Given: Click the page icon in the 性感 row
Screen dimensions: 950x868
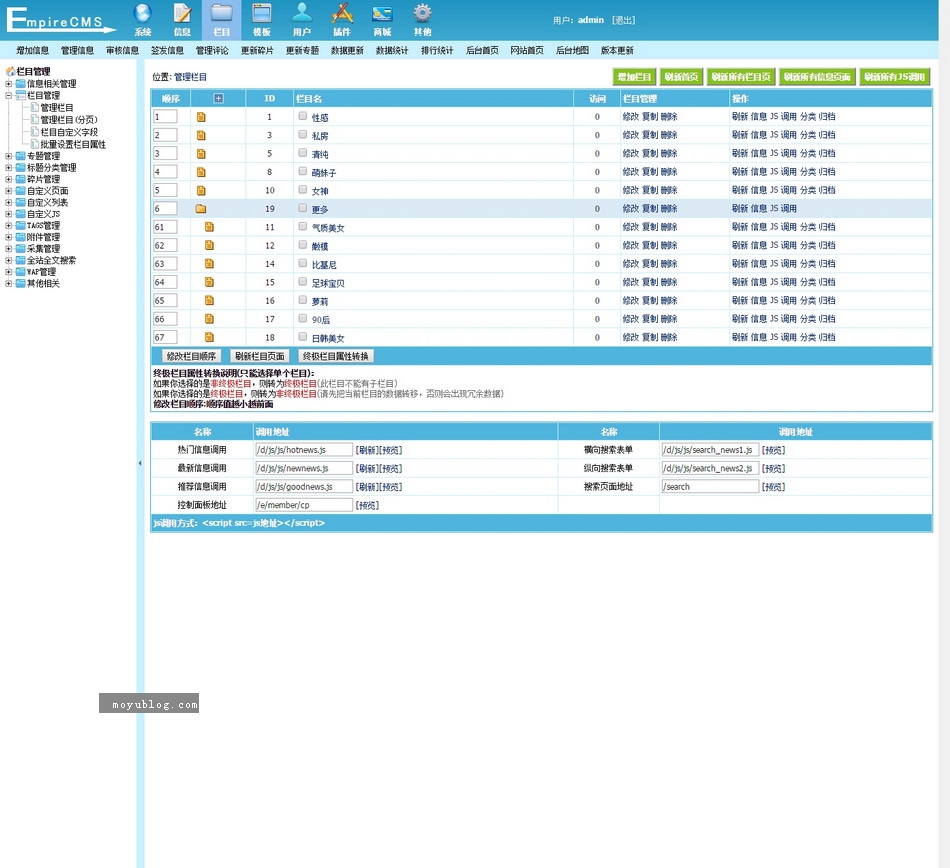Looking at the screenshot, I should pyautogui.click(x=201, y=117).
